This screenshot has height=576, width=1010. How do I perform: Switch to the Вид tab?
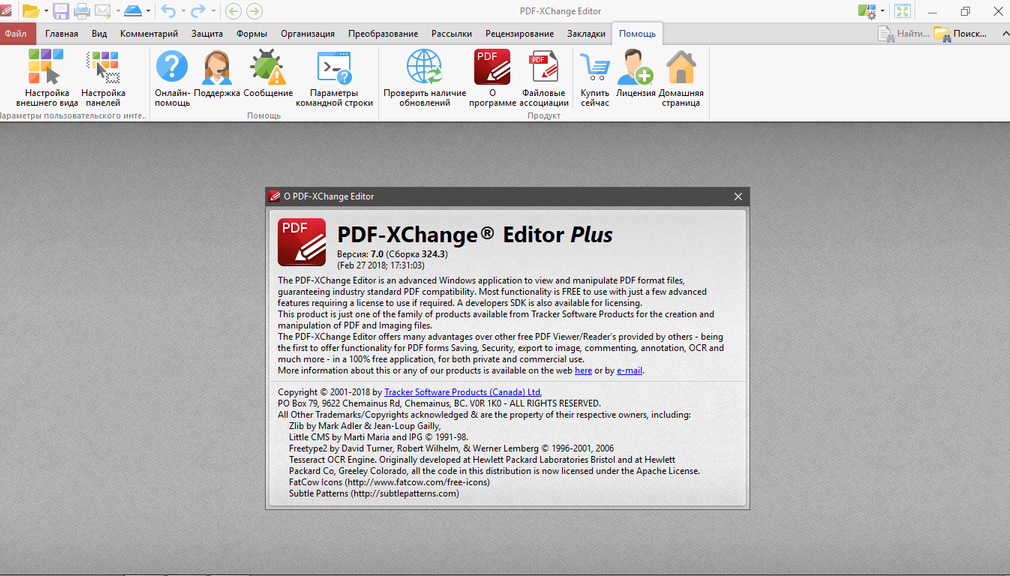99,34
